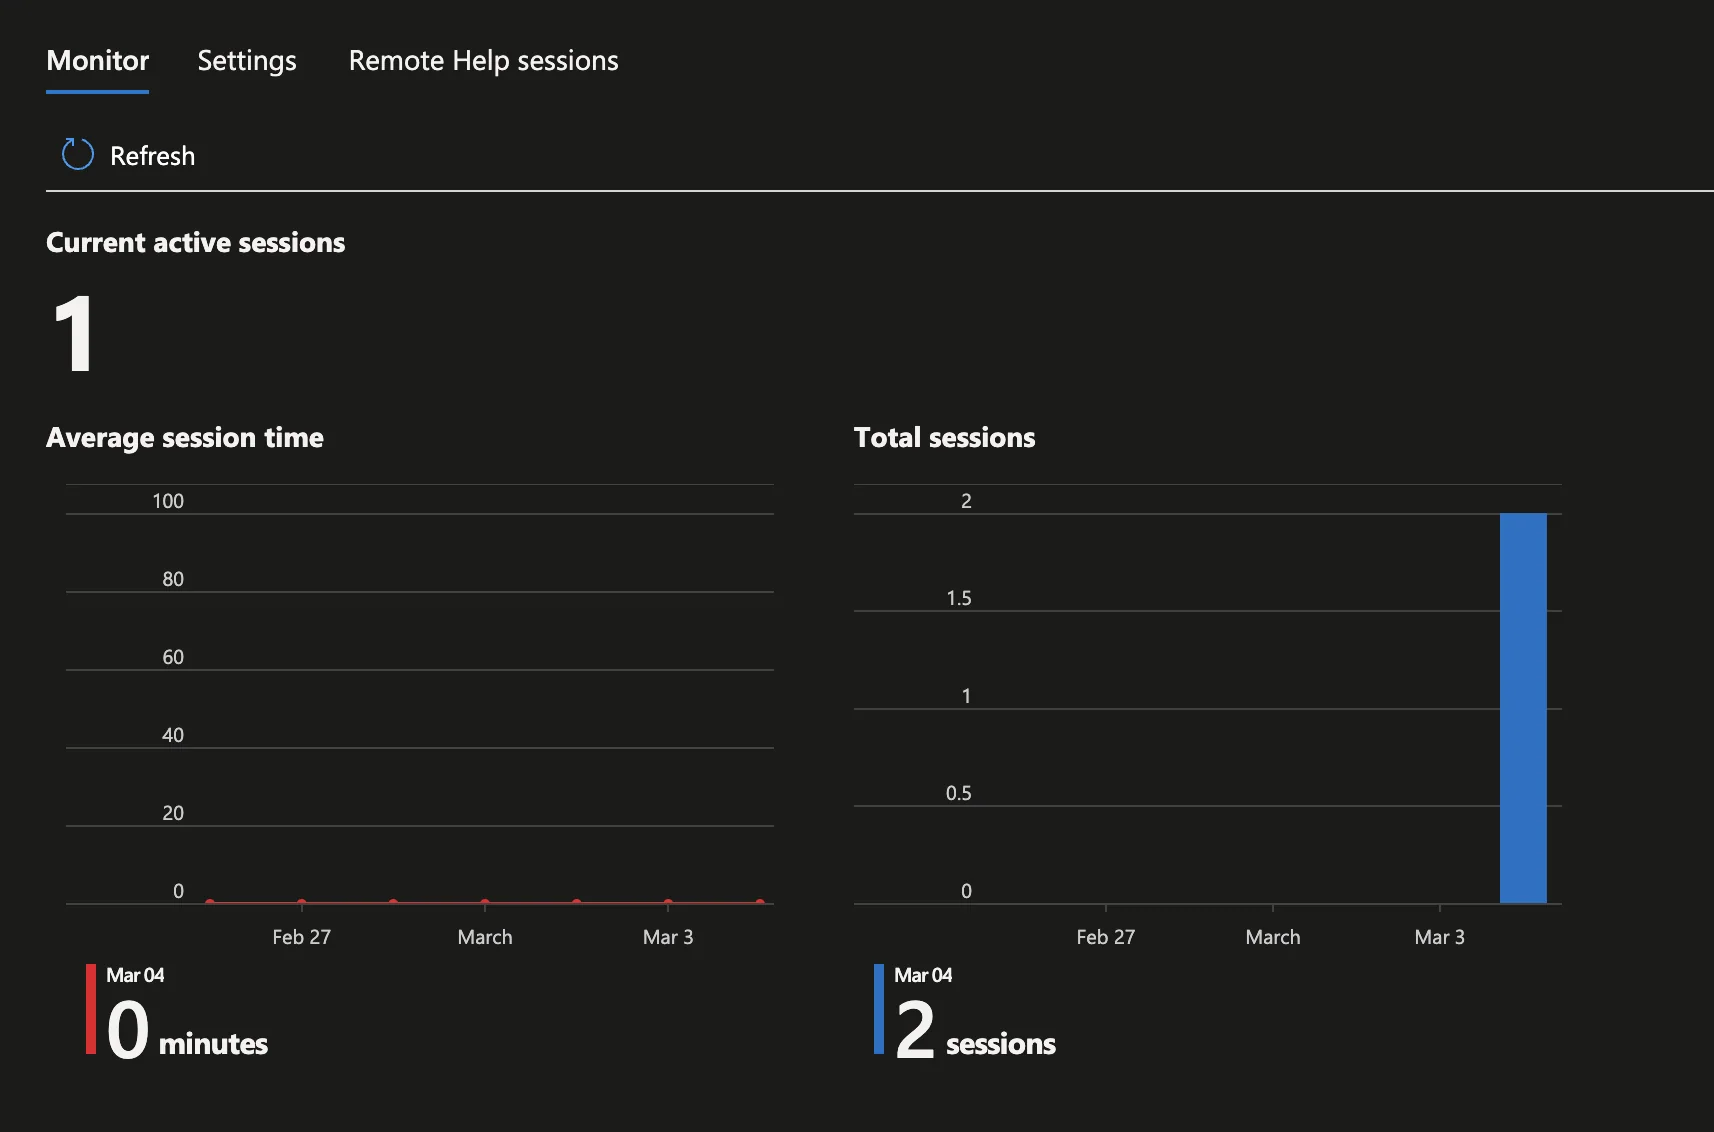Switch to the Settings tab
1714x1132 pixels.
click(x=247, y=61)
